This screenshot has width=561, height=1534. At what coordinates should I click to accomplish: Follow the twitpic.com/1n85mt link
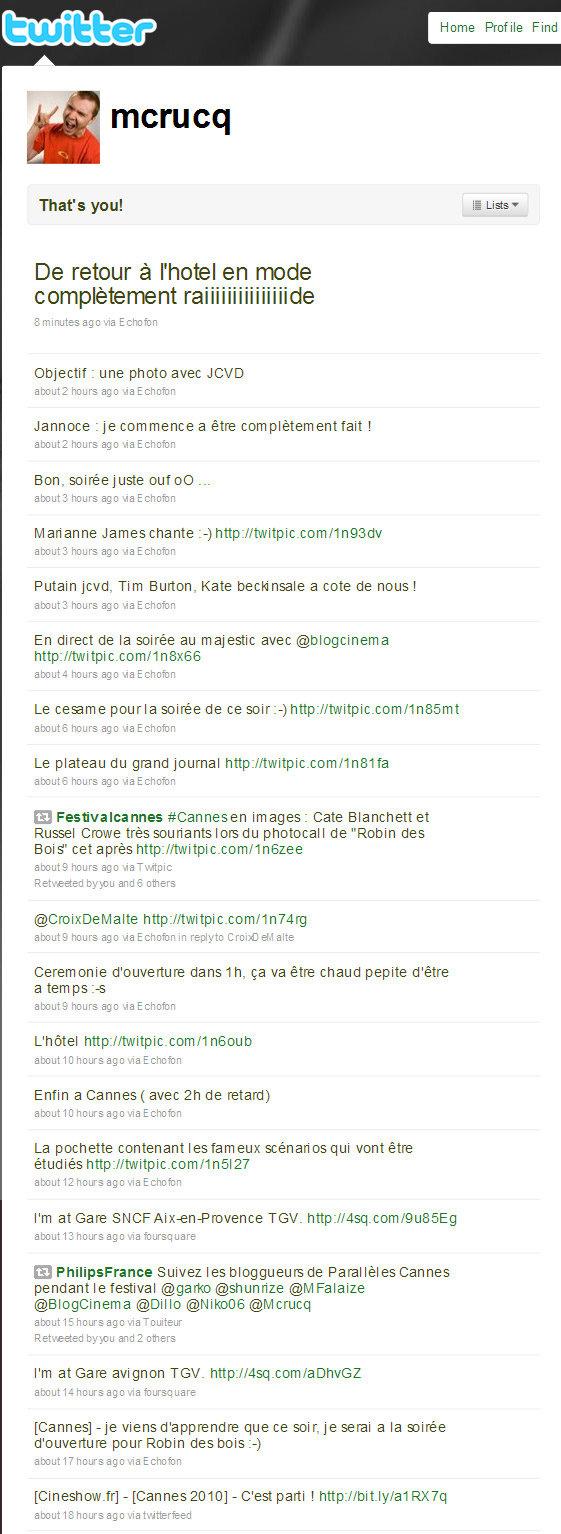click(x=375, y=709)
